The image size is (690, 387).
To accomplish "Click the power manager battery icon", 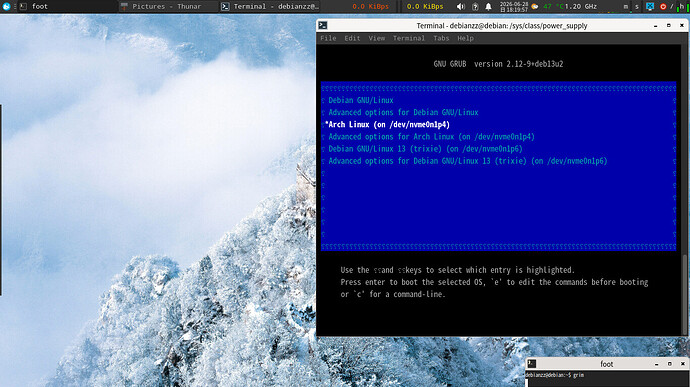I will click(x=475, y=6).
